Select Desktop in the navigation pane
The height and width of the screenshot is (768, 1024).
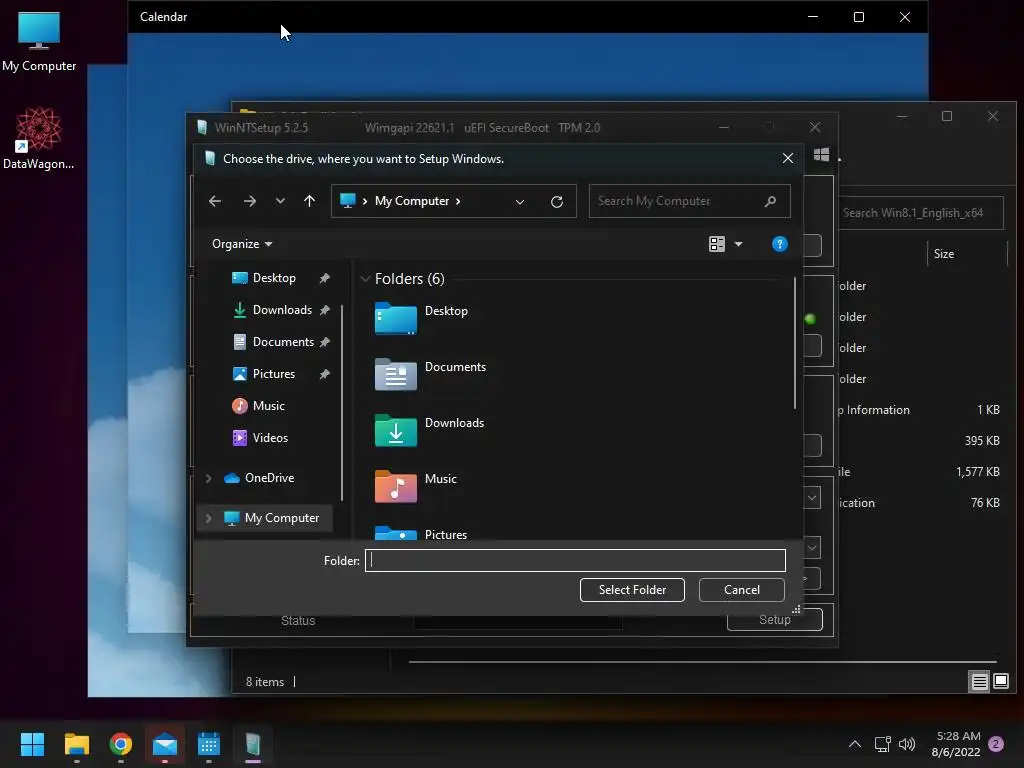(x=274, y=278)
